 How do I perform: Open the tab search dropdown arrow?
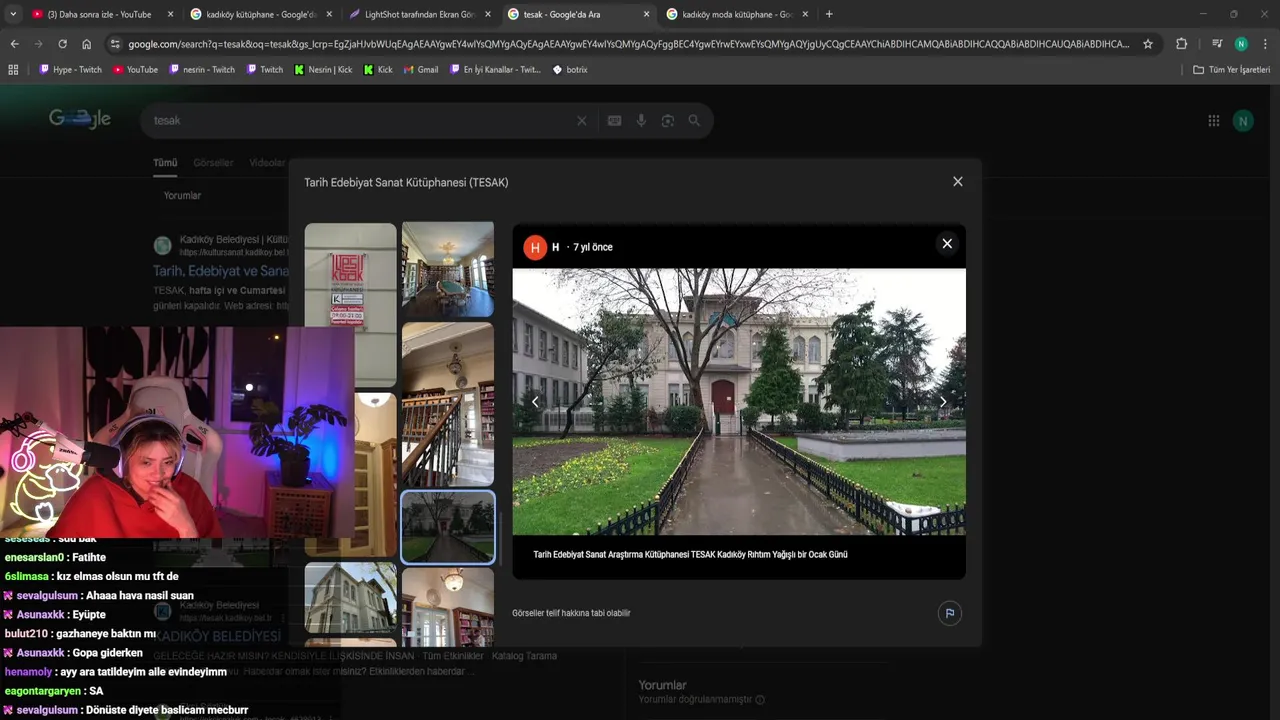pyautogui.click(x=13, y=14)
